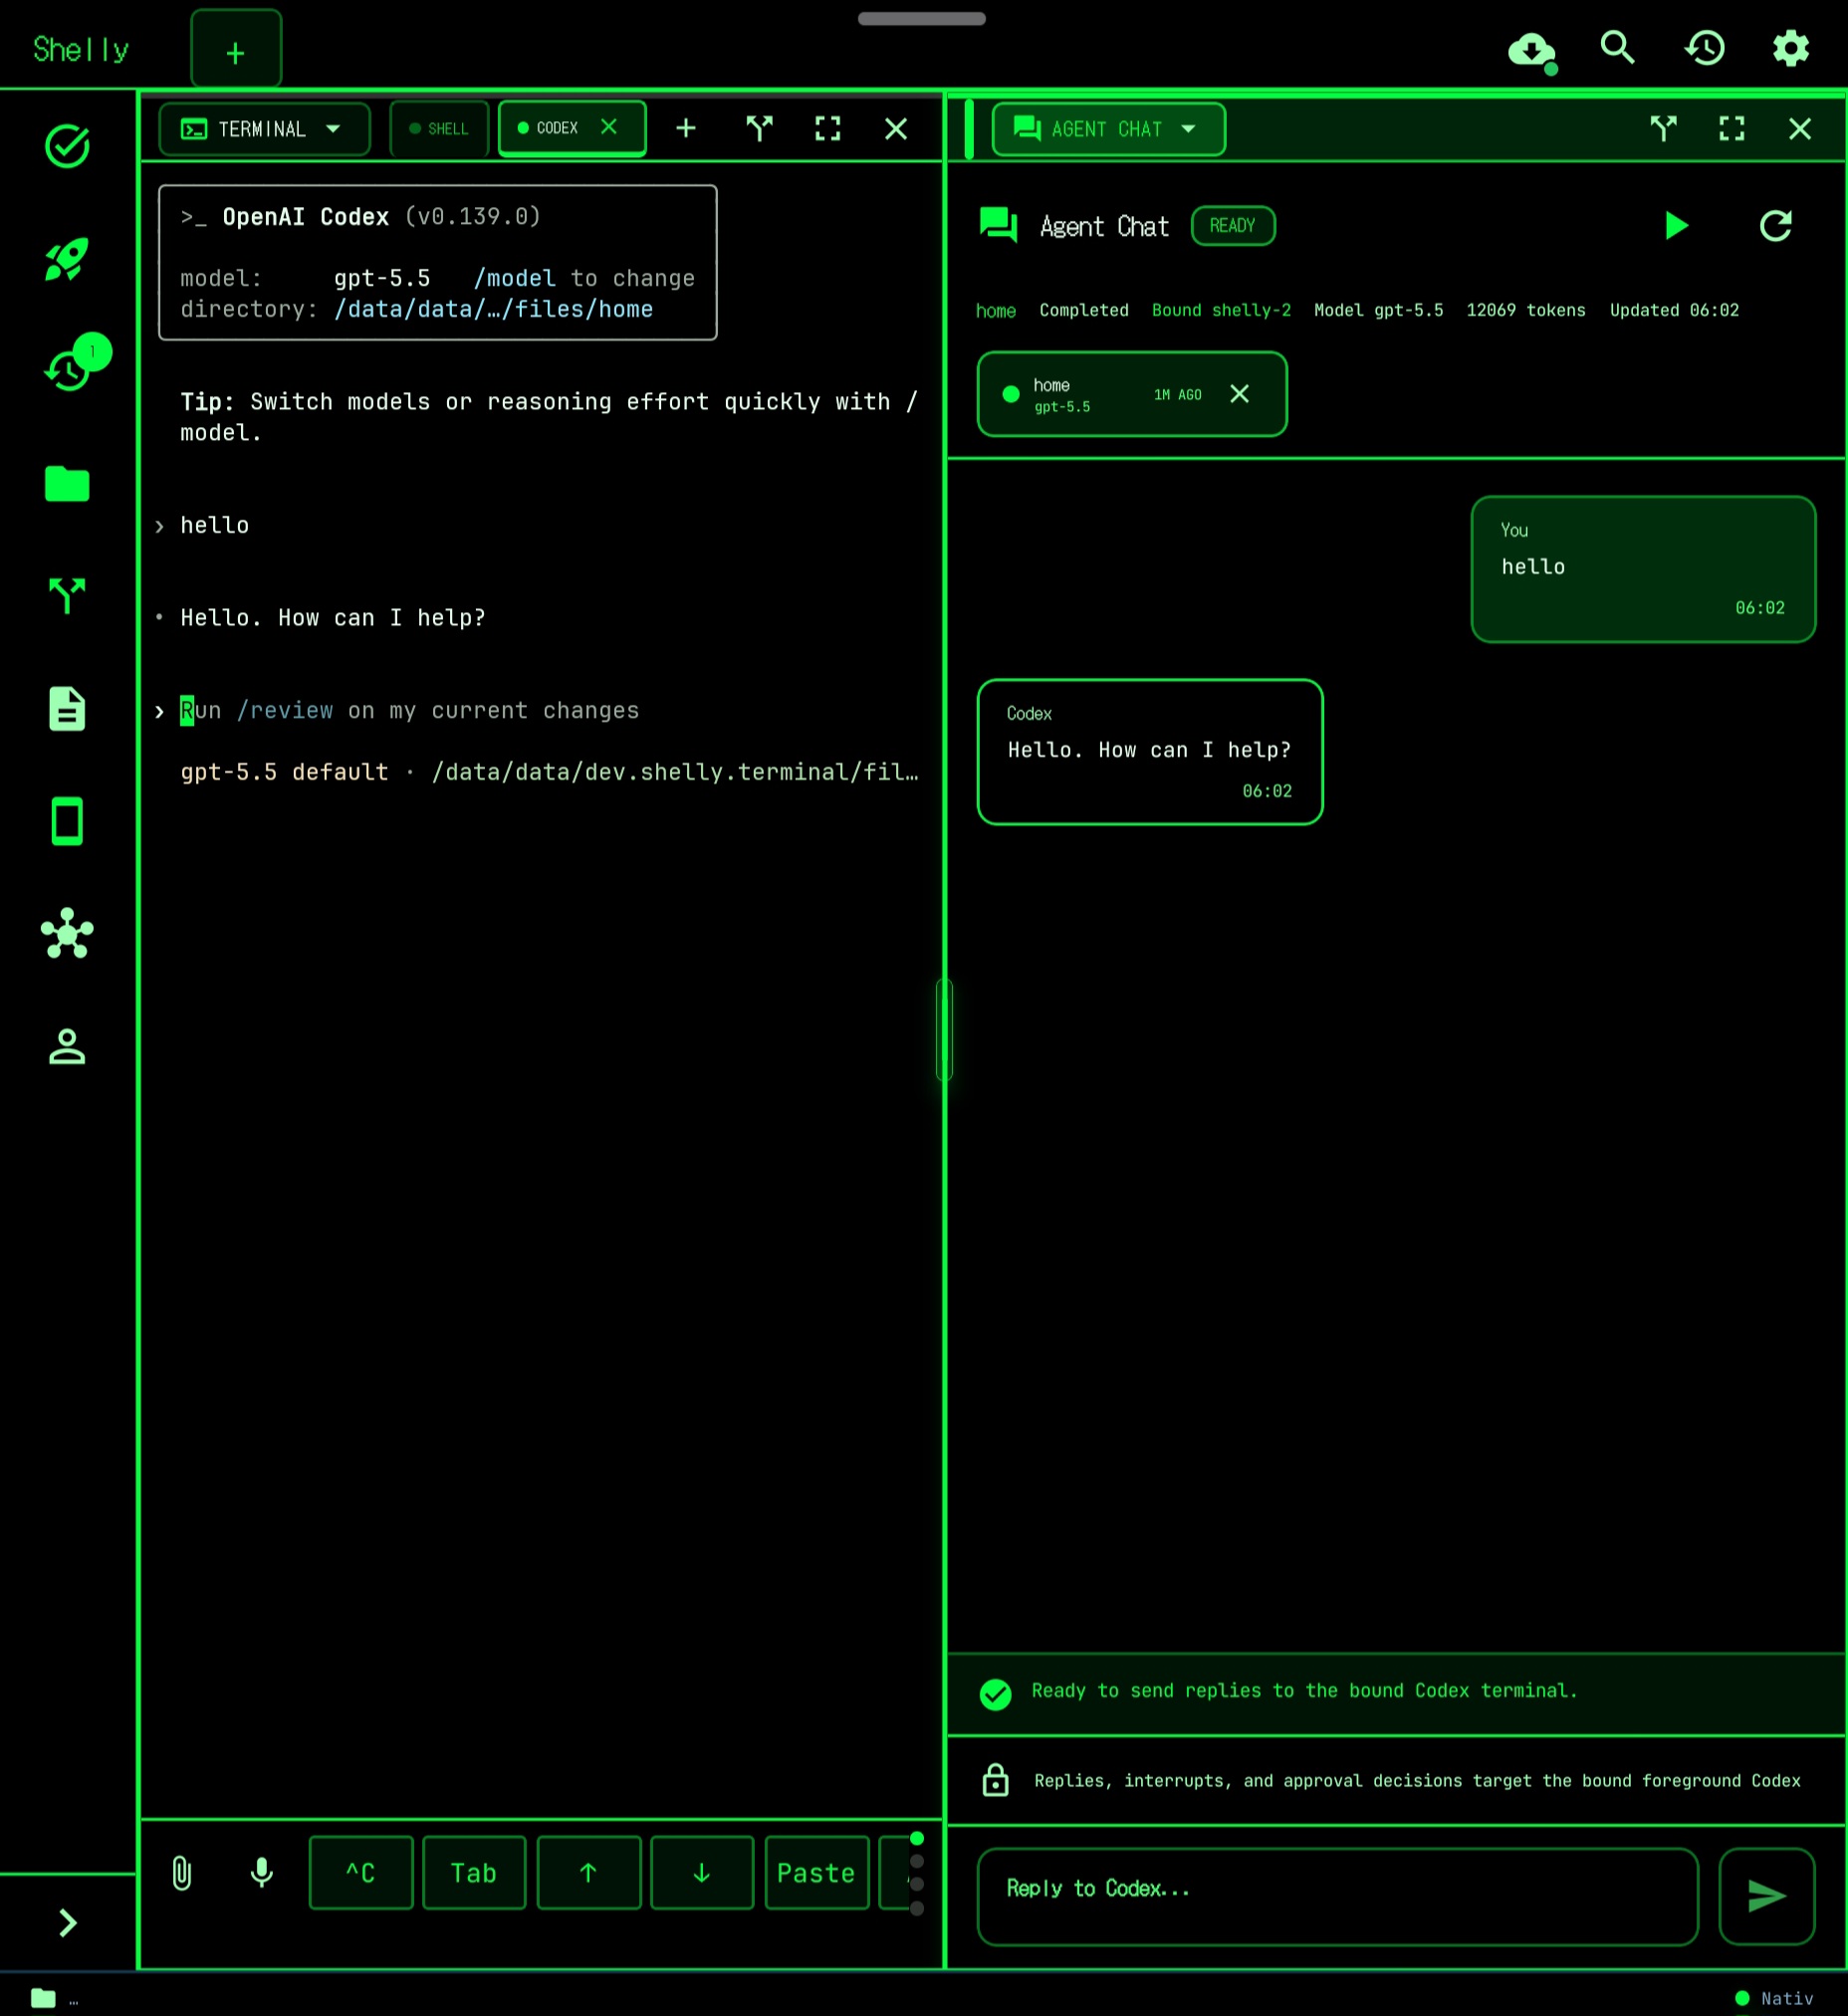Remove the home session chip
The image size is (1848, 2016).
point(1240,394)
